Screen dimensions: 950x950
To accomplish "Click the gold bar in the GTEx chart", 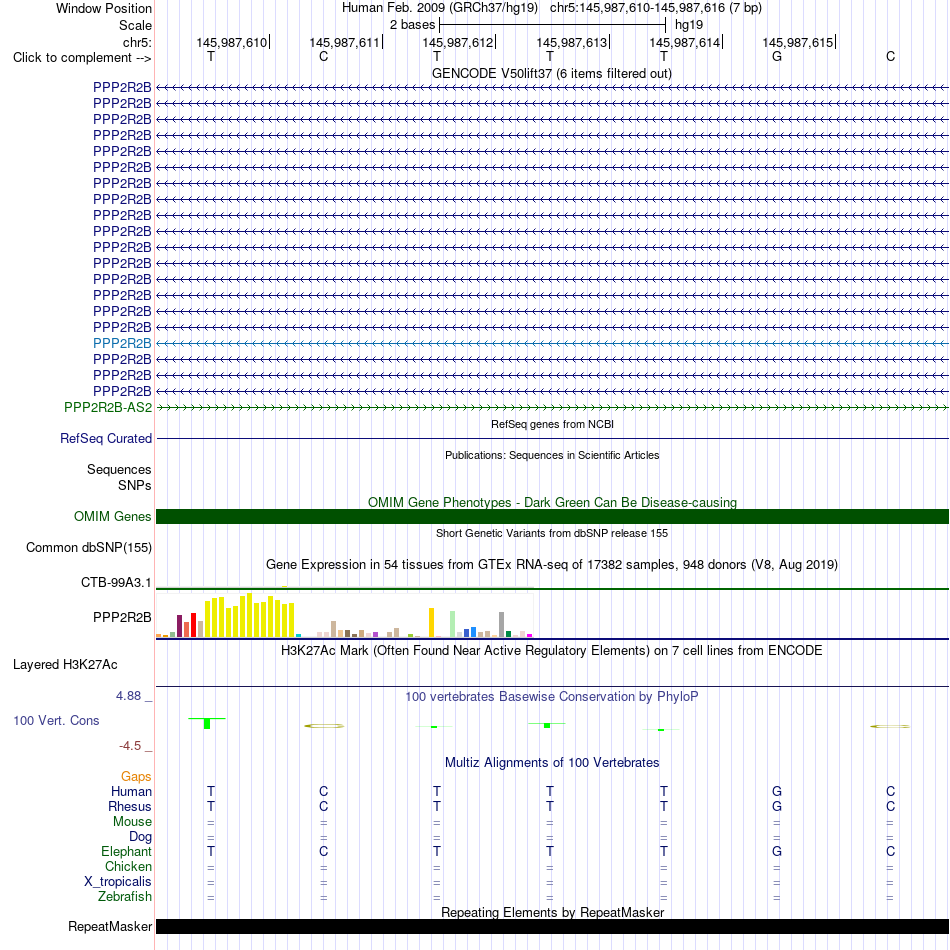I will [431, 622].
